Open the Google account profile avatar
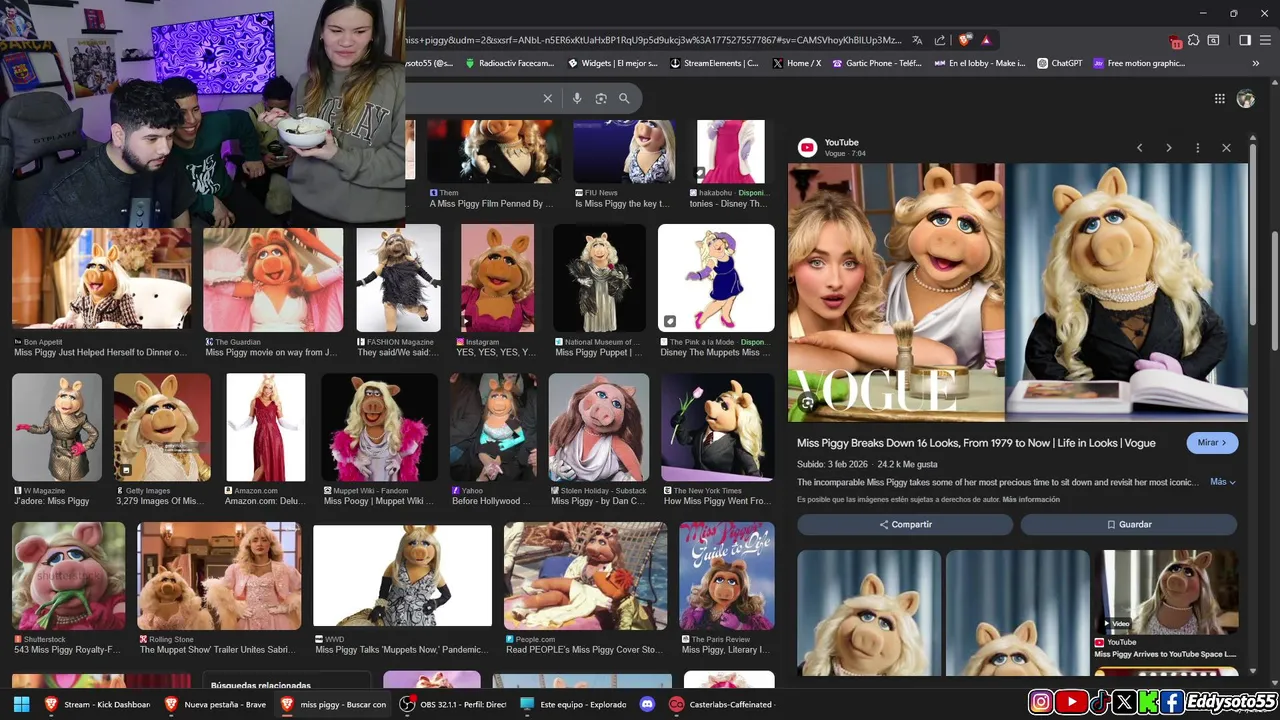1280x720 pixels. [1246, 98]
